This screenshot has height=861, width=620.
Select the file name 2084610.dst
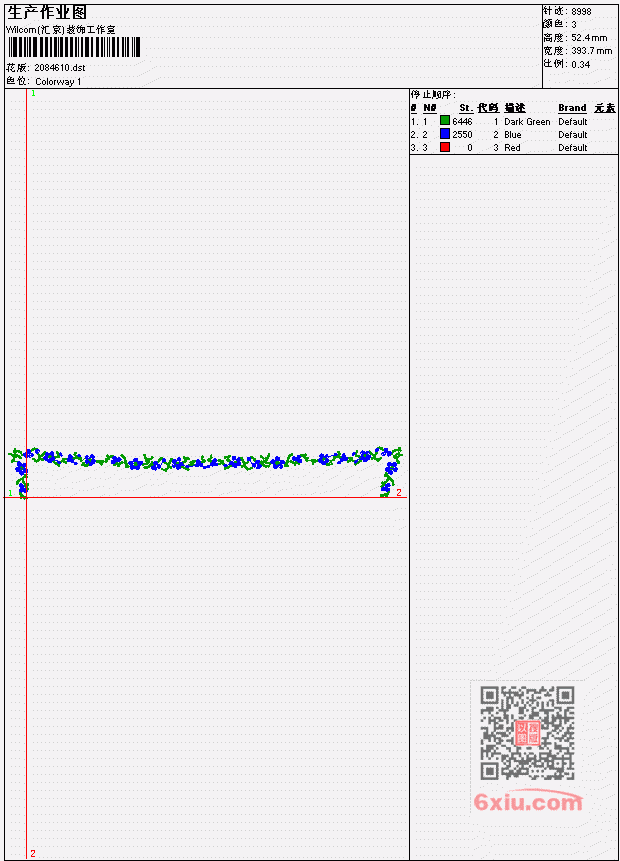click(x=59, y=68)
